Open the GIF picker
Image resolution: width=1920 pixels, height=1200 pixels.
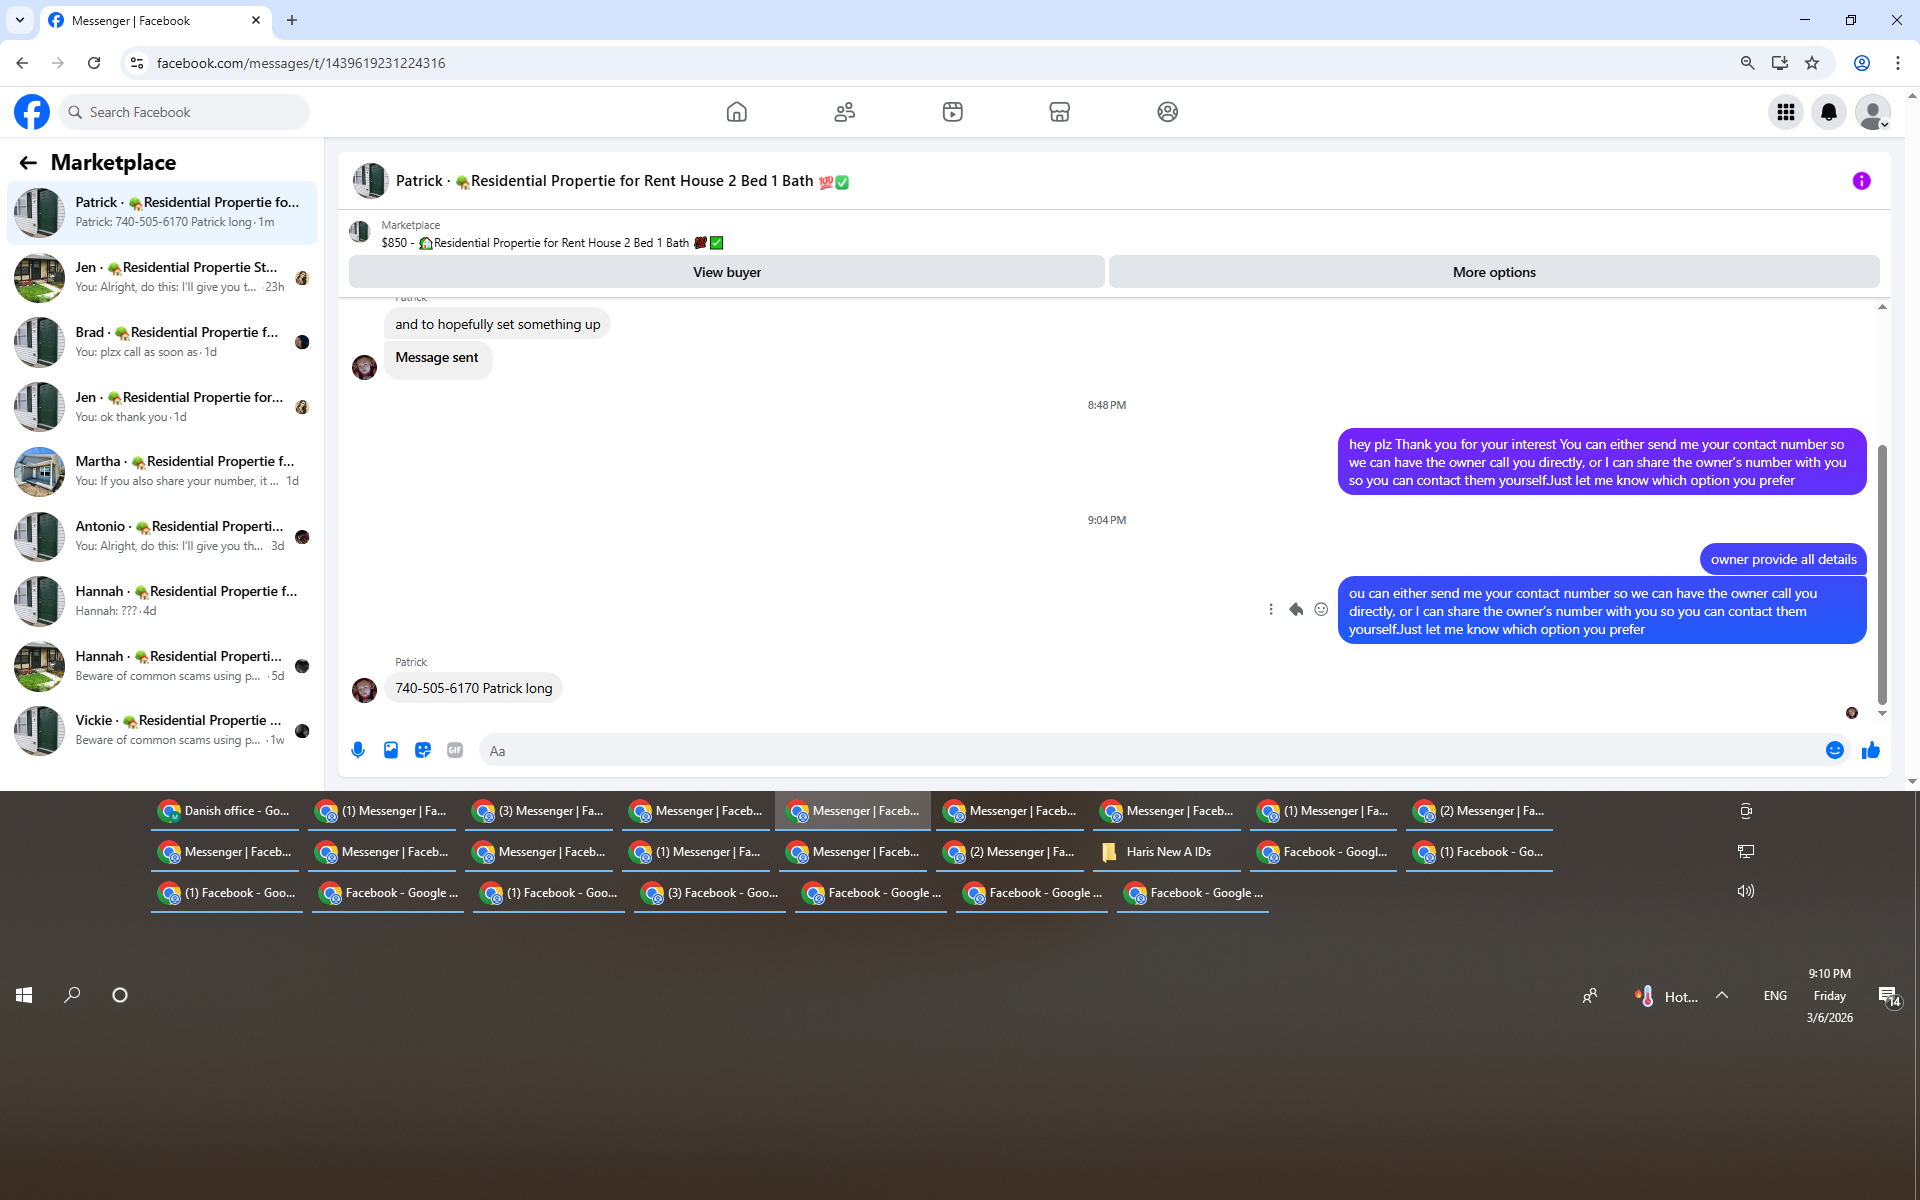pyautogui.click(x=455, y=750)
